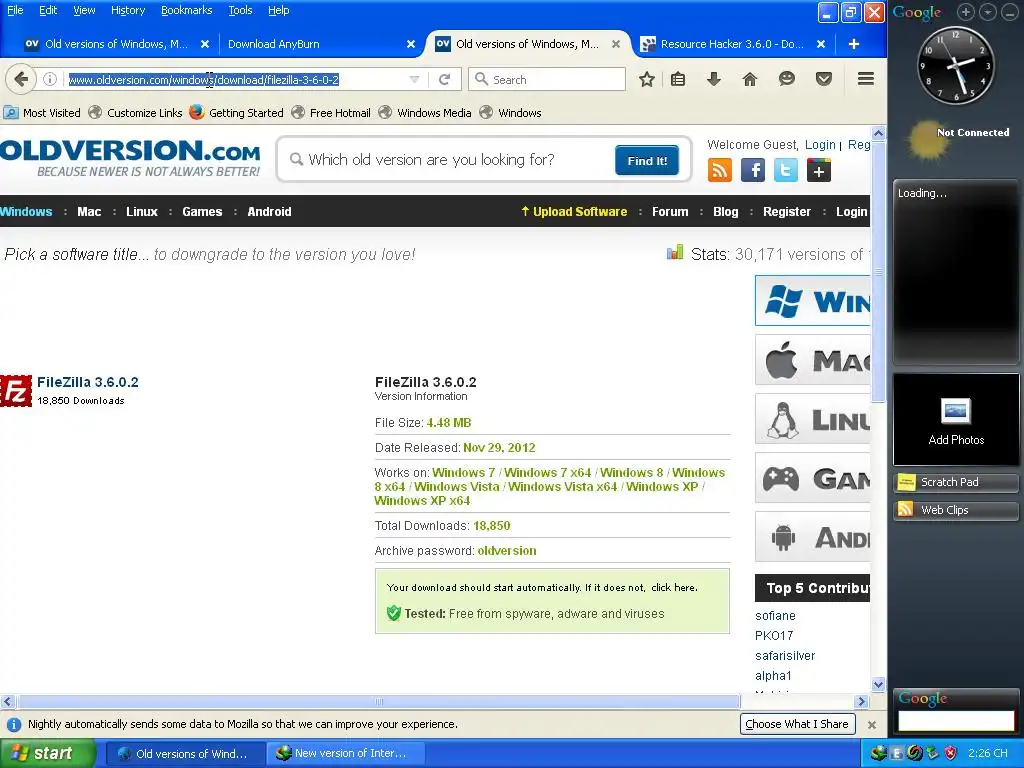The width and height of the screenshot is (1024, 768).
Task: Open the sidebar options dropdown arrow
Action: coord(988,11)
